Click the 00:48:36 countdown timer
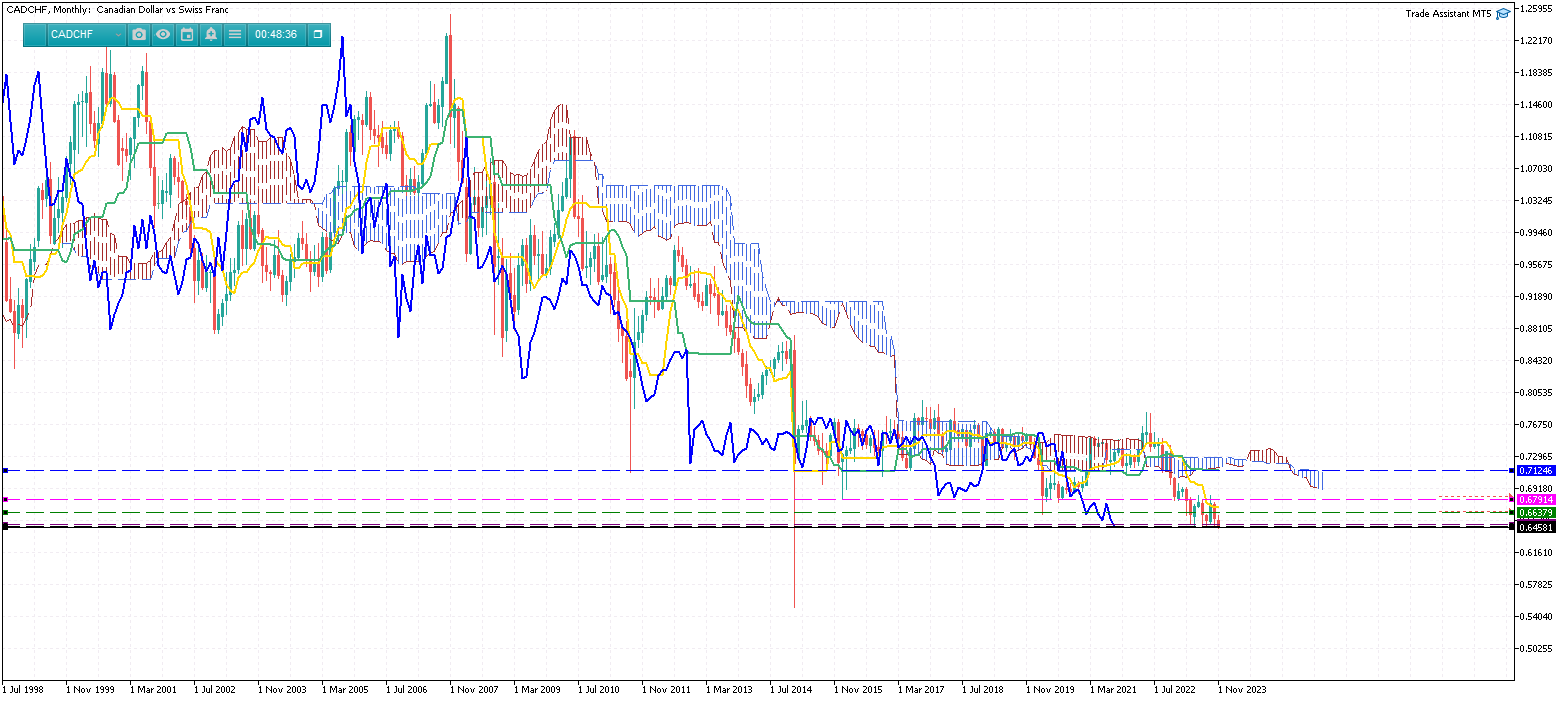This screenshot has width=1567, height=701. [276, 34]
